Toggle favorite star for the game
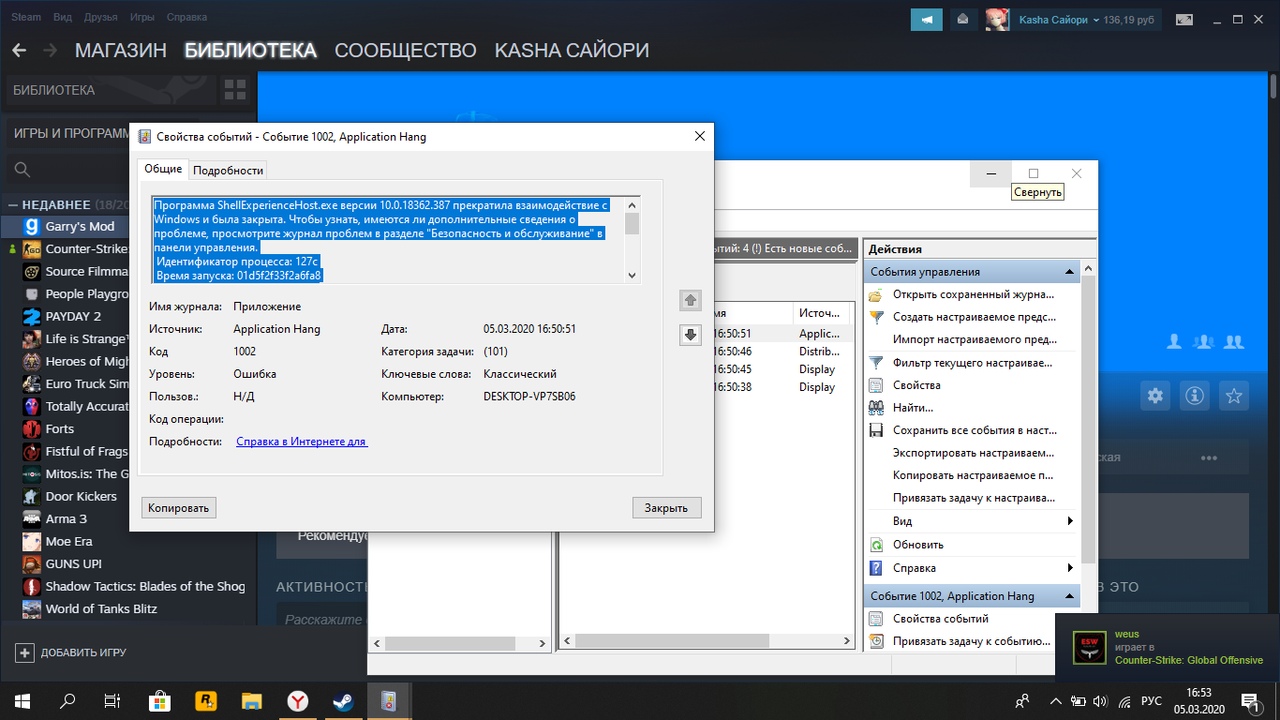1280x720 pixels. [x=1234, y=396]
